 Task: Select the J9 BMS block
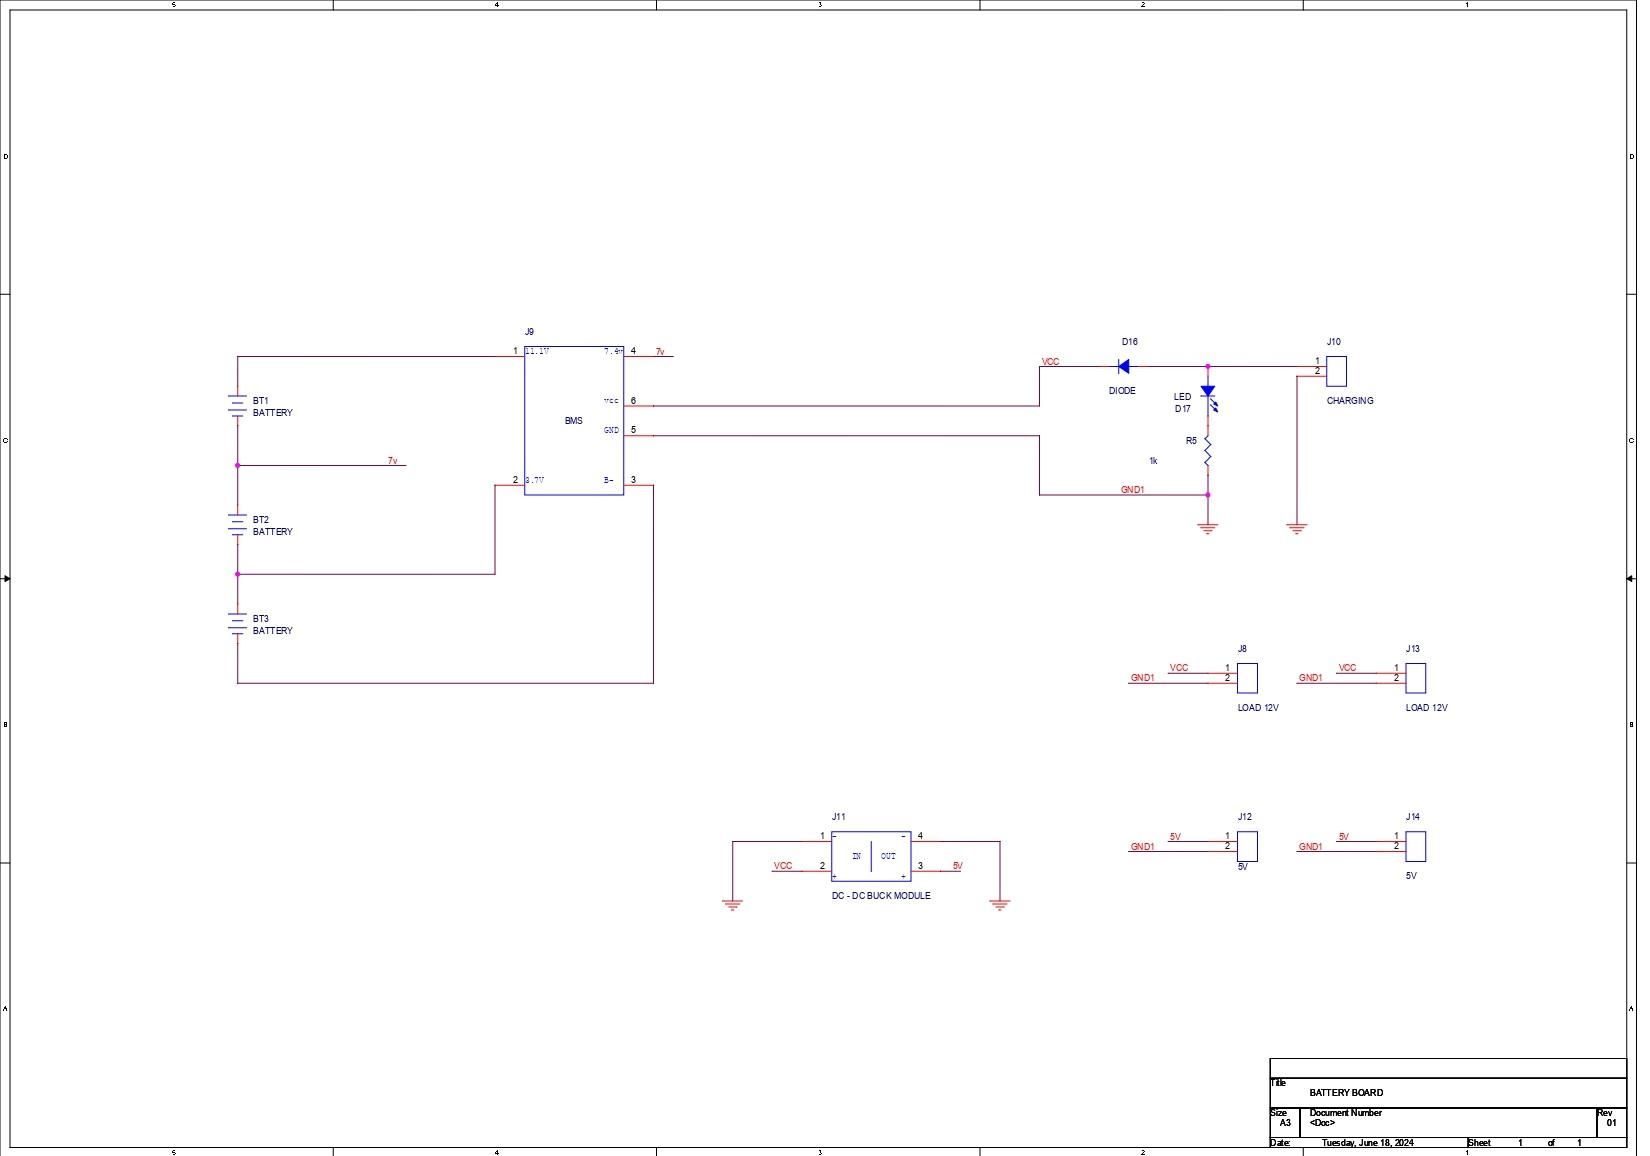(574, 421)
